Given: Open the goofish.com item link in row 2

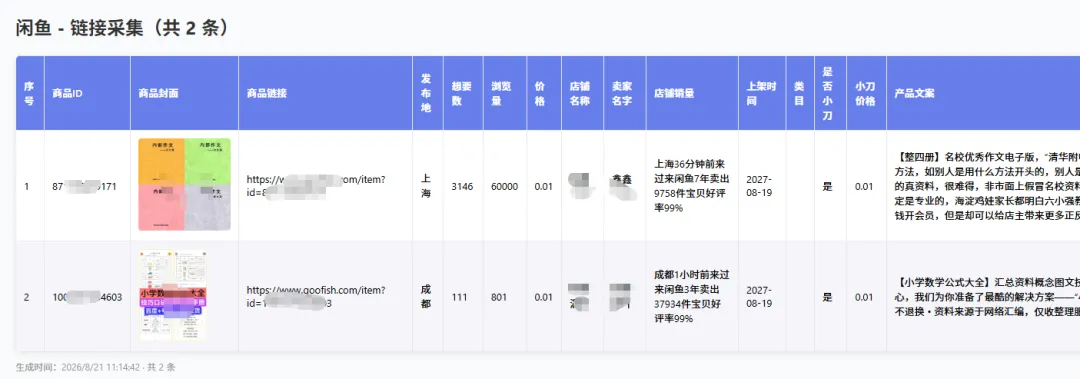Looking at the screenshot, I should click(316, 296).
